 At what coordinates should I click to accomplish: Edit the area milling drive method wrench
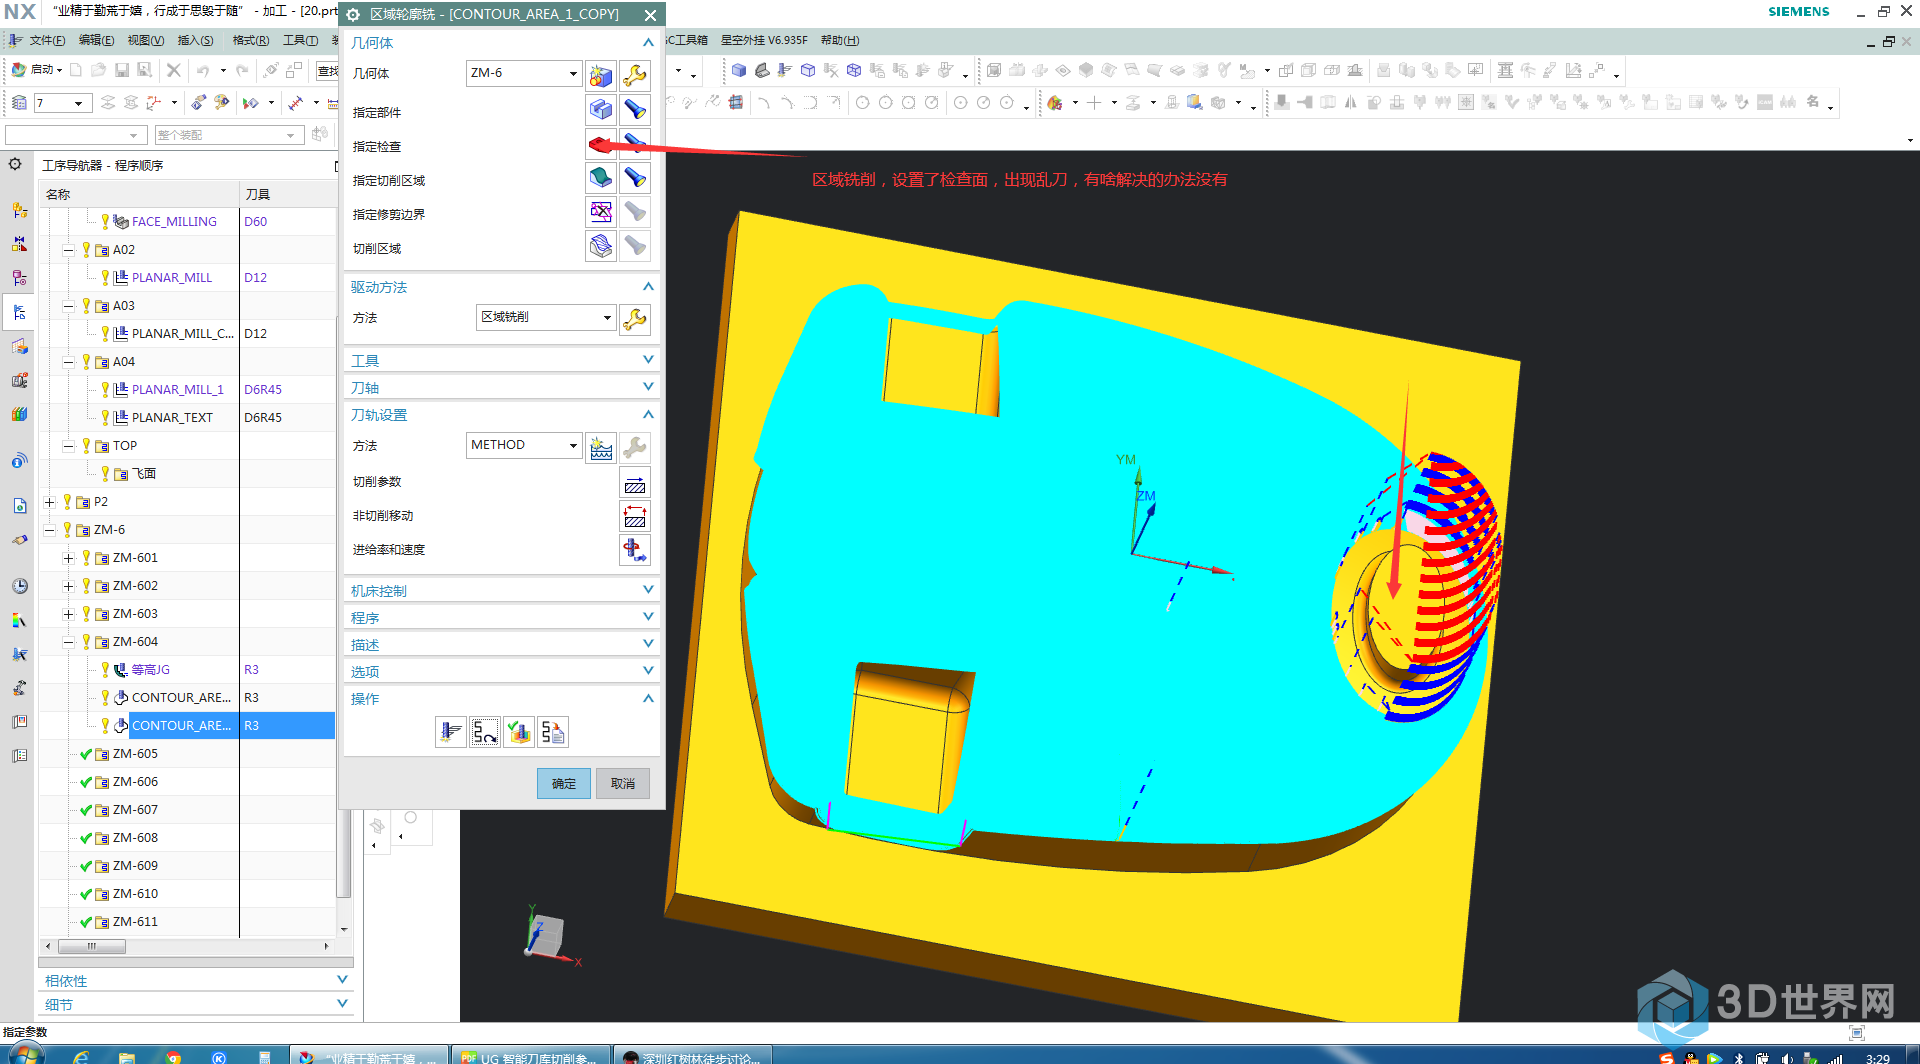pos(635,319)
